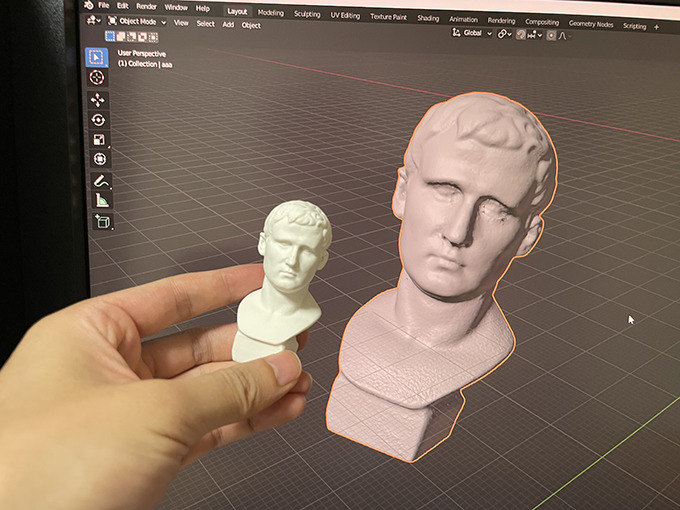
Task: Switch to the Animation workspace tab
Action: point(463,20)
